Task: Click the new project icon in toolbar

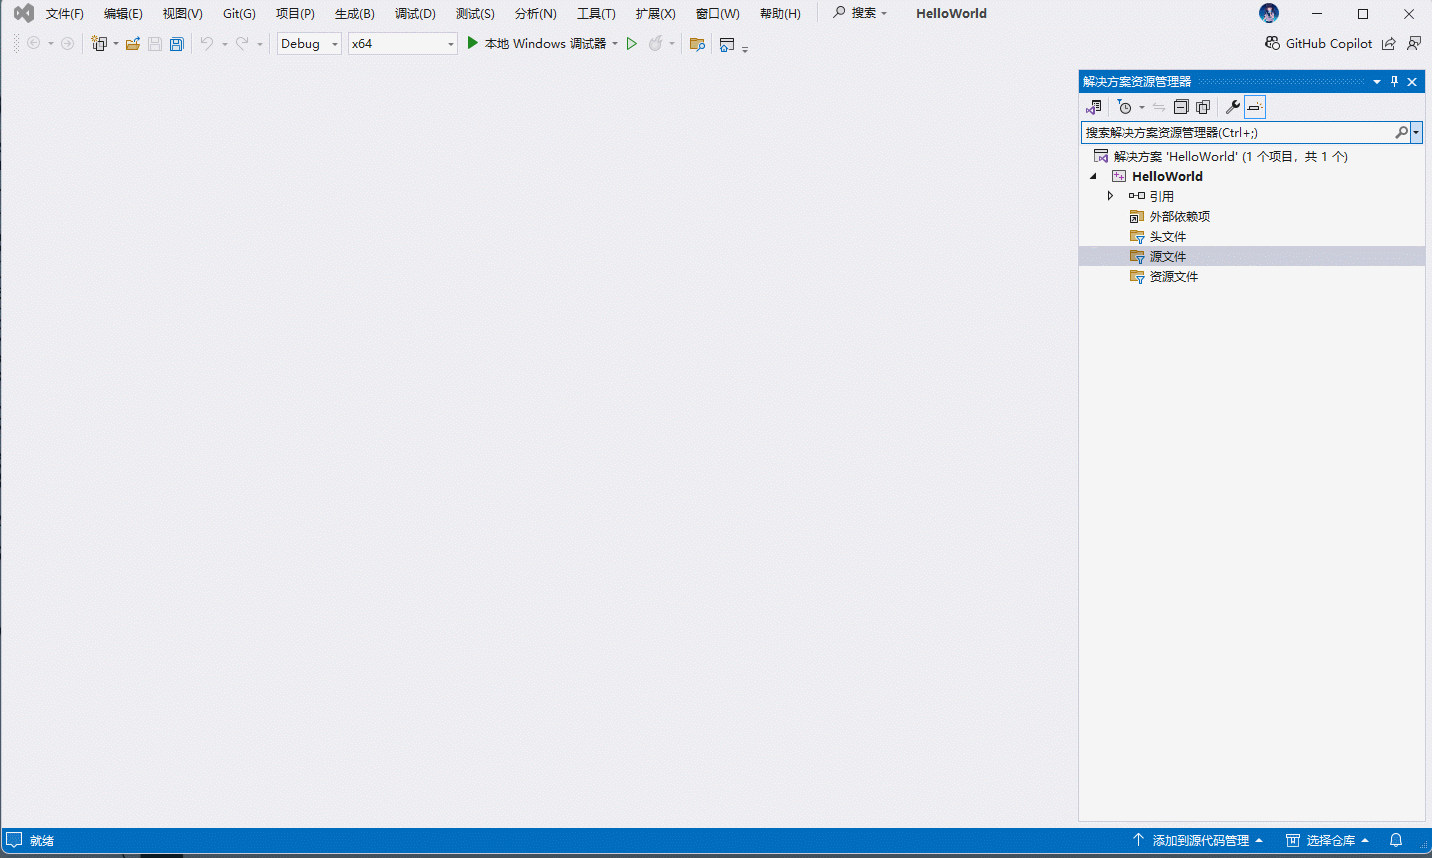Action: pos(99,44)
